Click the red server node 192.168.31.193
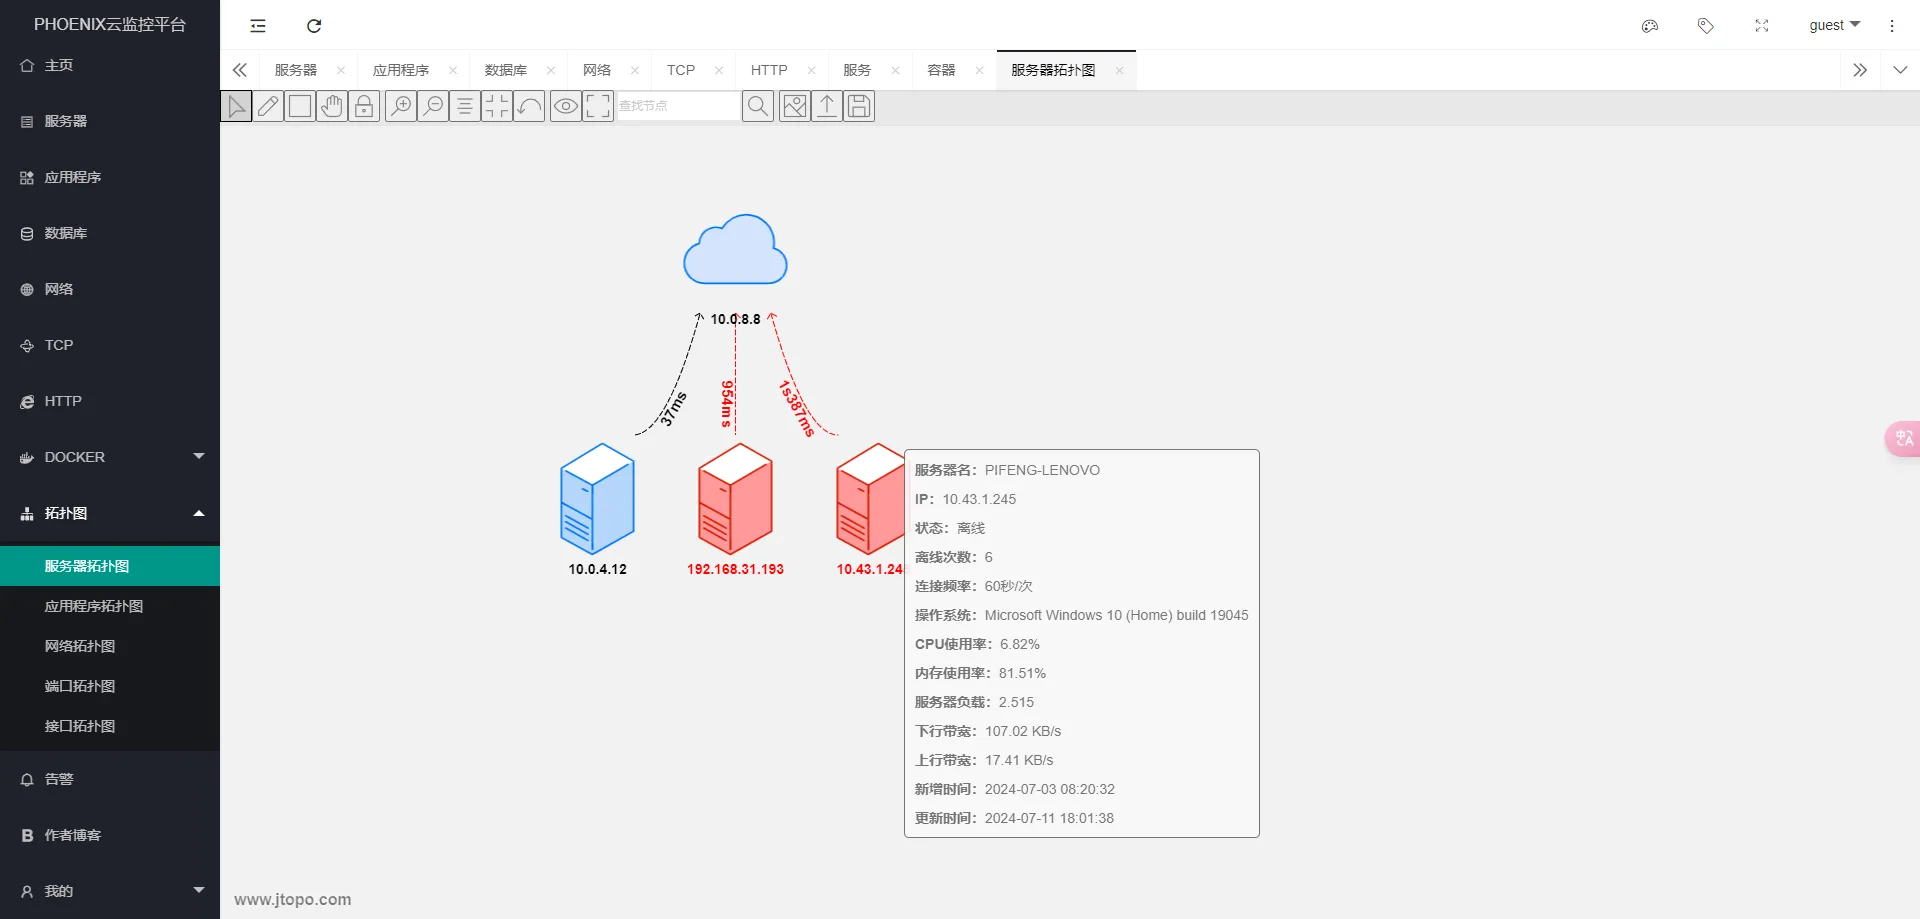The height and width of the screenshot is (919, 1920). pos(735,498)
